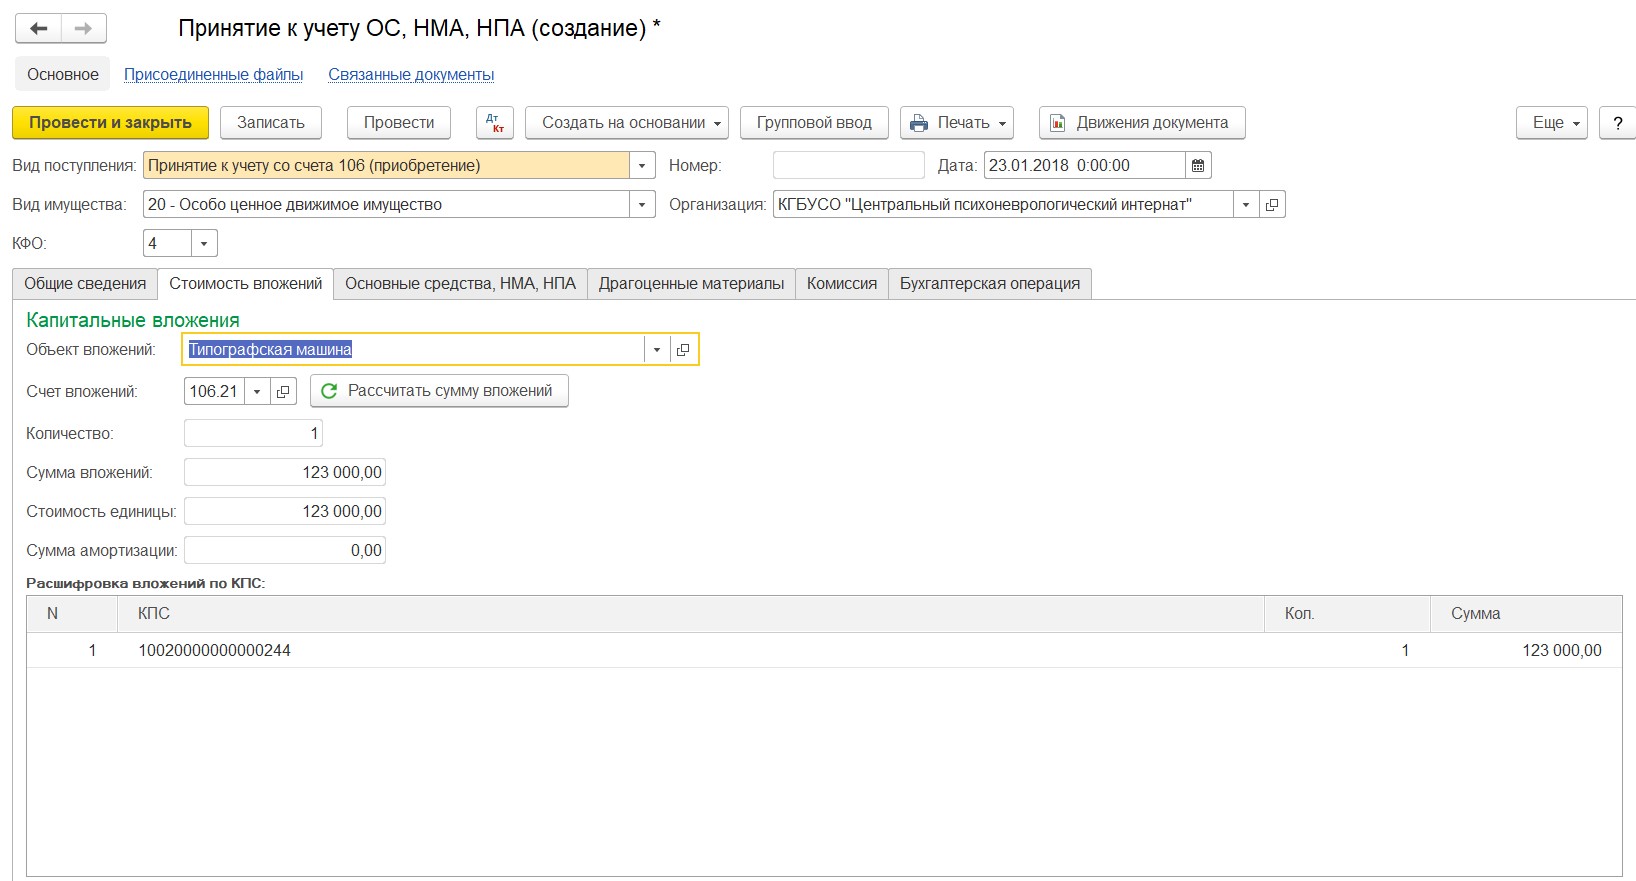Click Провести и закрыть
Viewport: 1636px width, 881px height.
pos(110,123)
